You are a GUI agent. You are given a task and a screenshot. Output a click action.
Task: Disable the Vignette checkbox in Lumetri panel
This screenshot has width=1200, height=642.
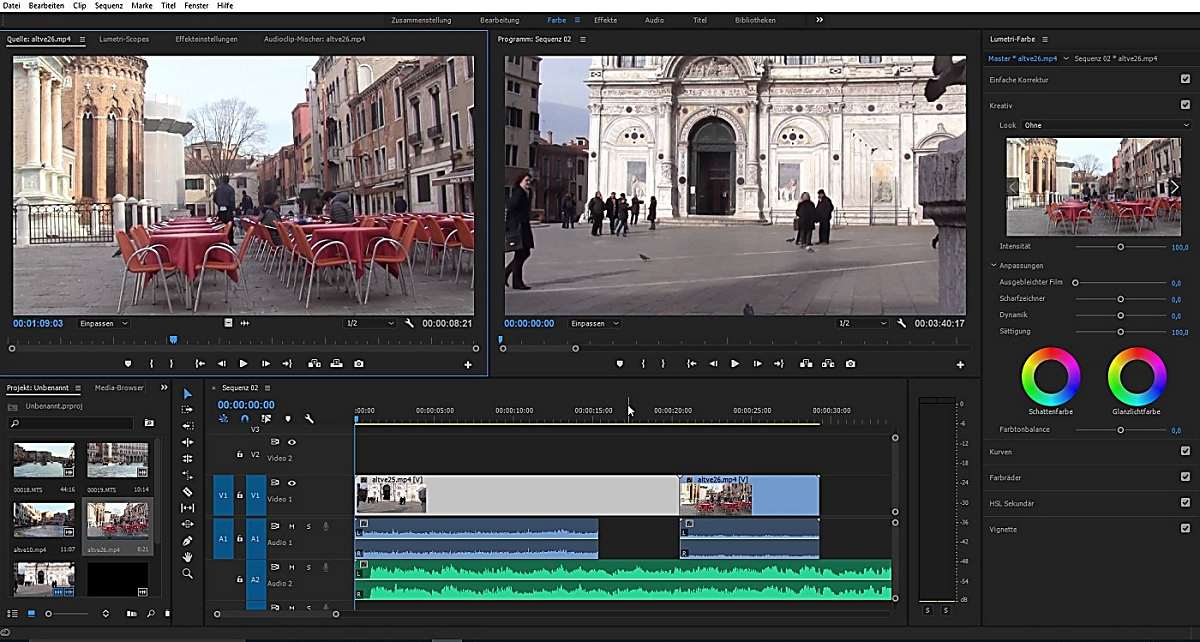click(x=1187, y=529)
